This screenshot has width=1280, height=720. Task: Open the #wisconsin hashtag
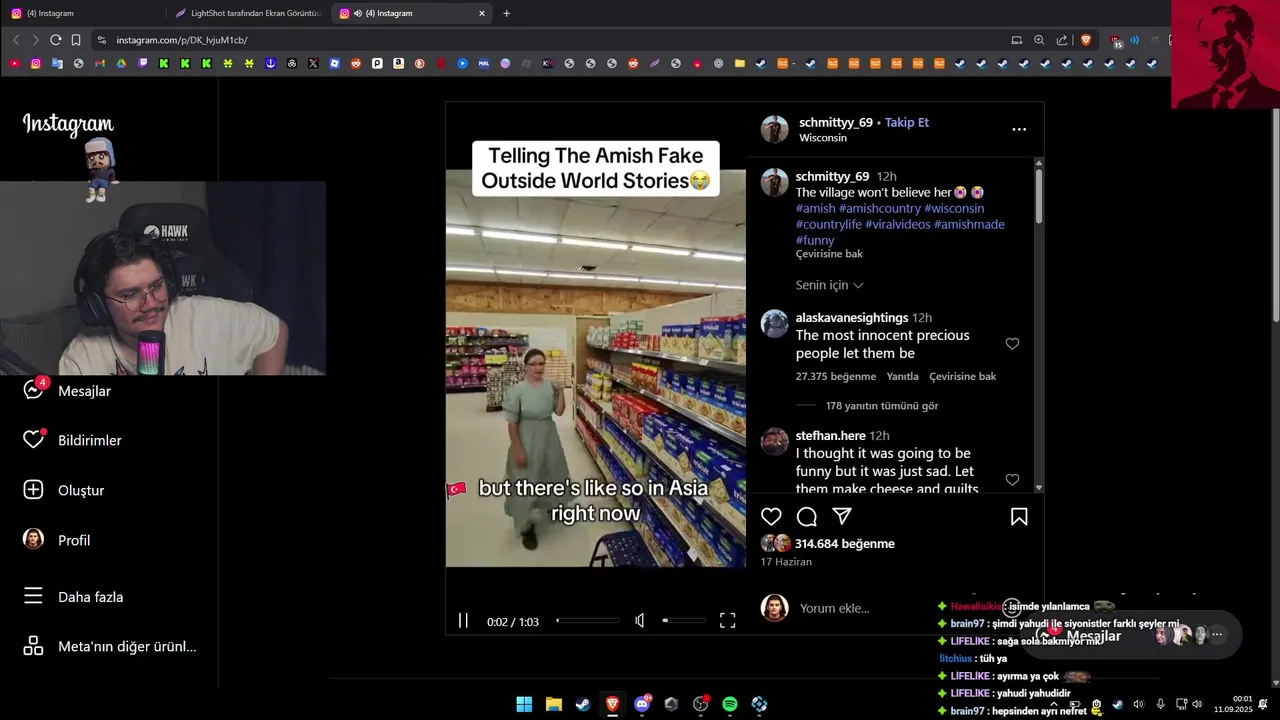coord(954,208)
